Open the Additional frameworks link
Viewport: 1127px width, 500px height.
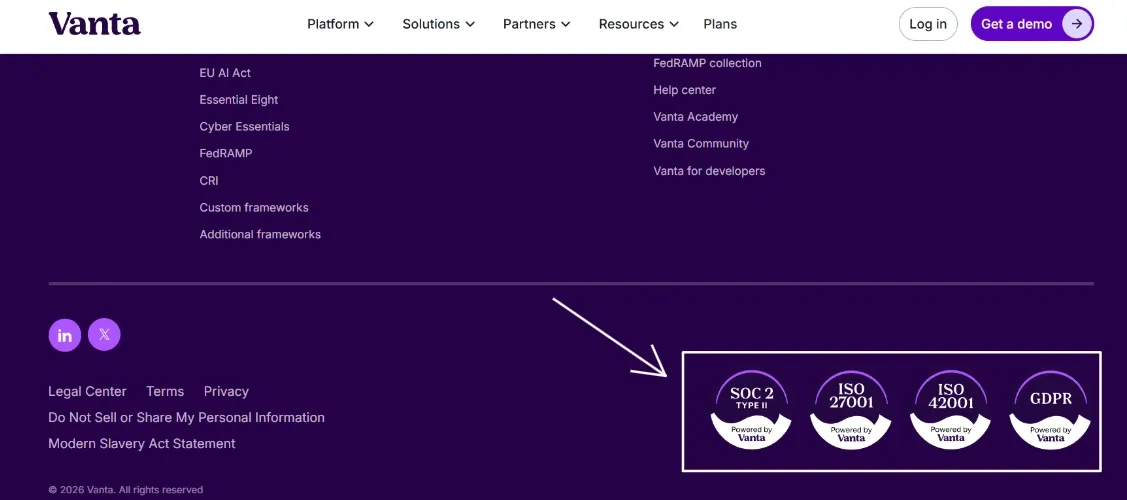coord(260,234)
